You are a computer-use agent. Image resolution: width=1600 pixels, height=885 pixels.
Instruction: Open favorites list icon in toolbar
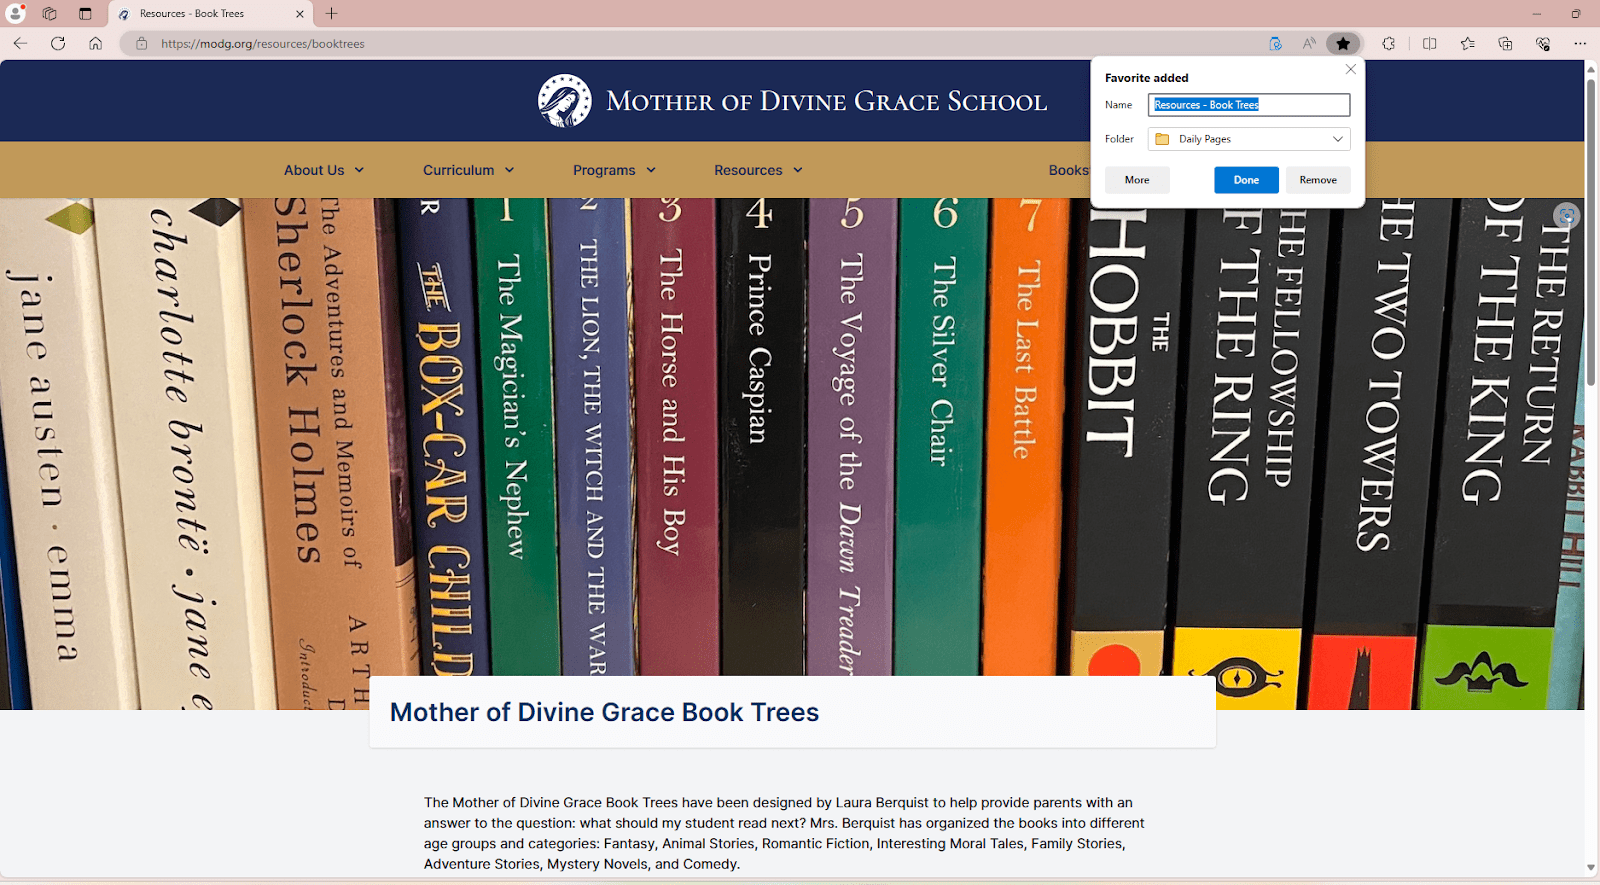point(1467,43)
